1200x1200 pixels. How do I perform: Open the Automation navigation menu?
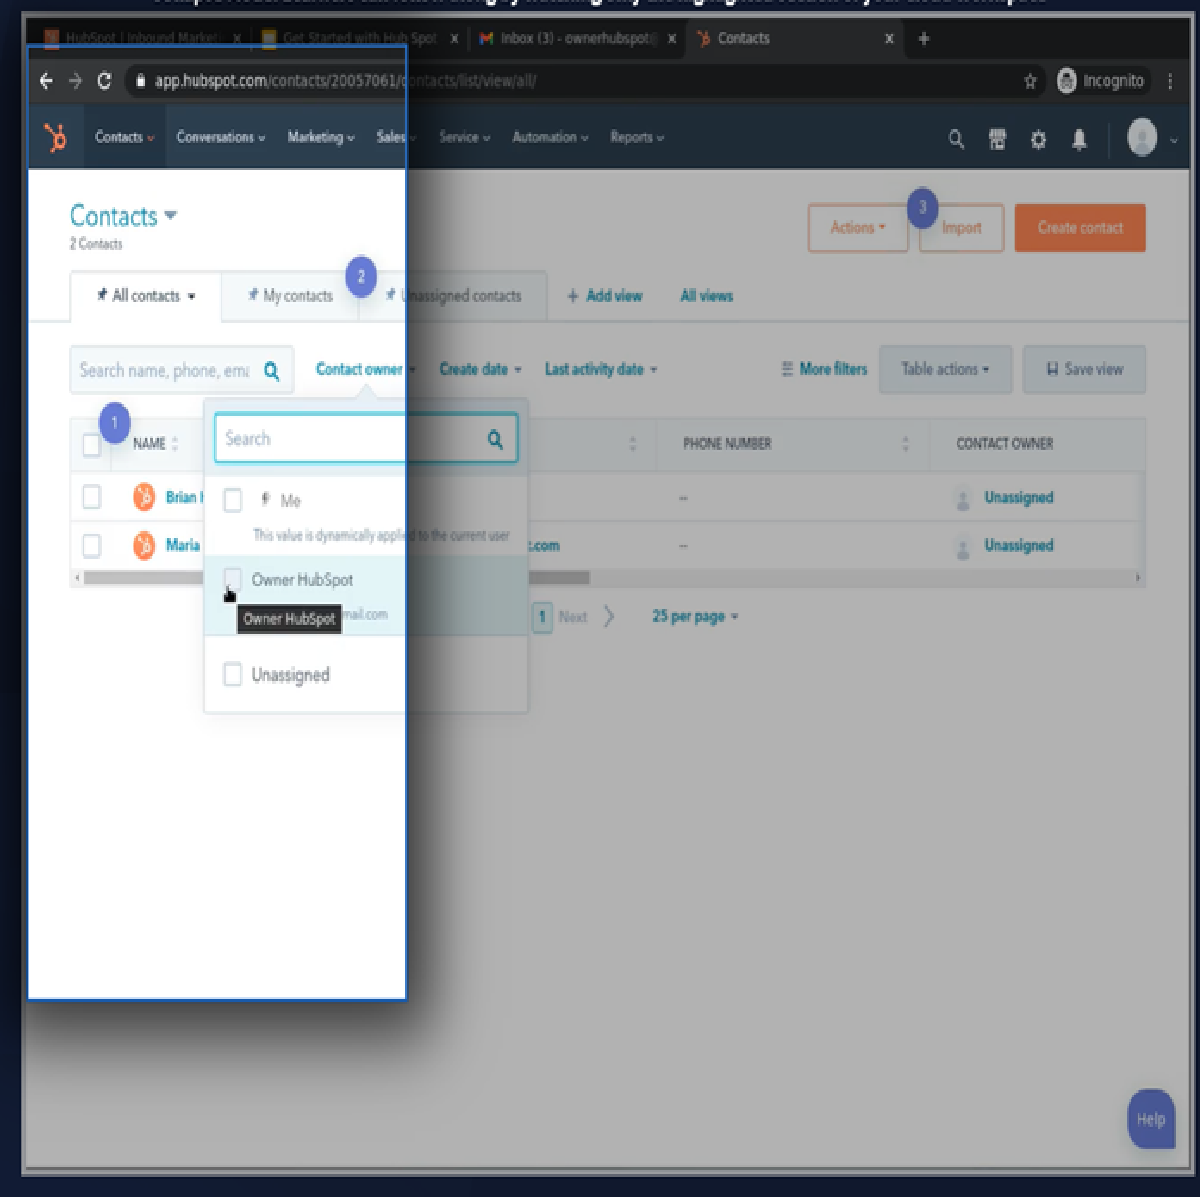tap(551, 138)
